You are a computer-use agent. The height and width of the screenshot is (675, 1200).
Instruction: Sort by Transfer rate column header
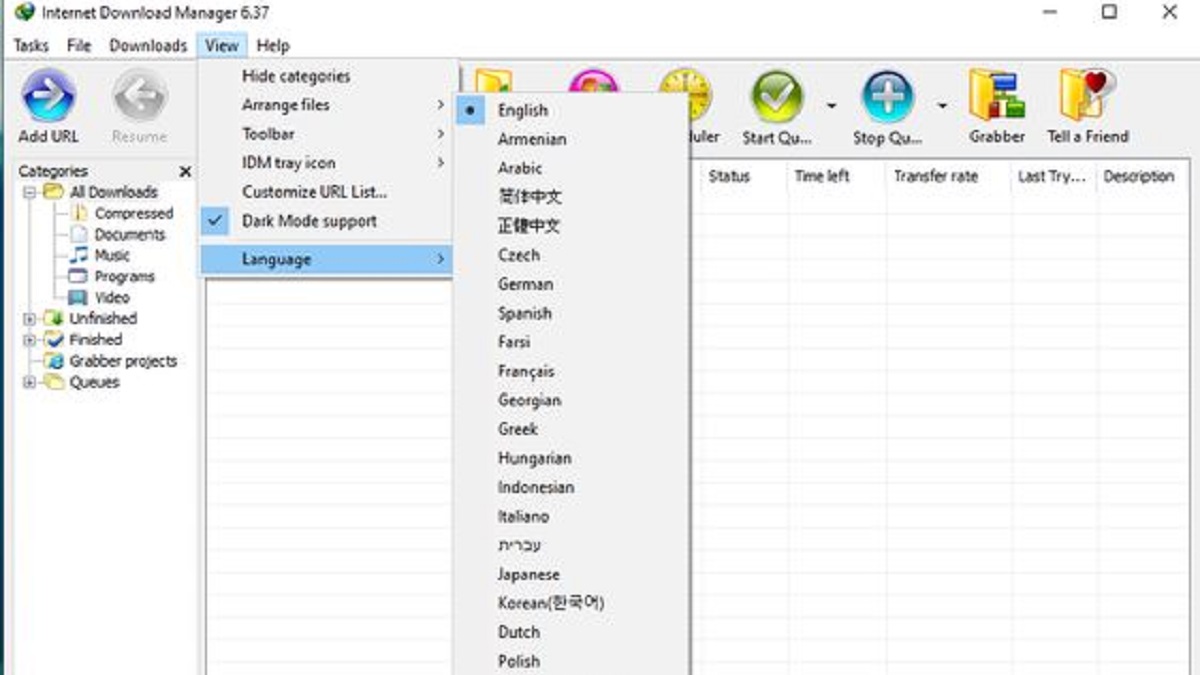[936, 176]
